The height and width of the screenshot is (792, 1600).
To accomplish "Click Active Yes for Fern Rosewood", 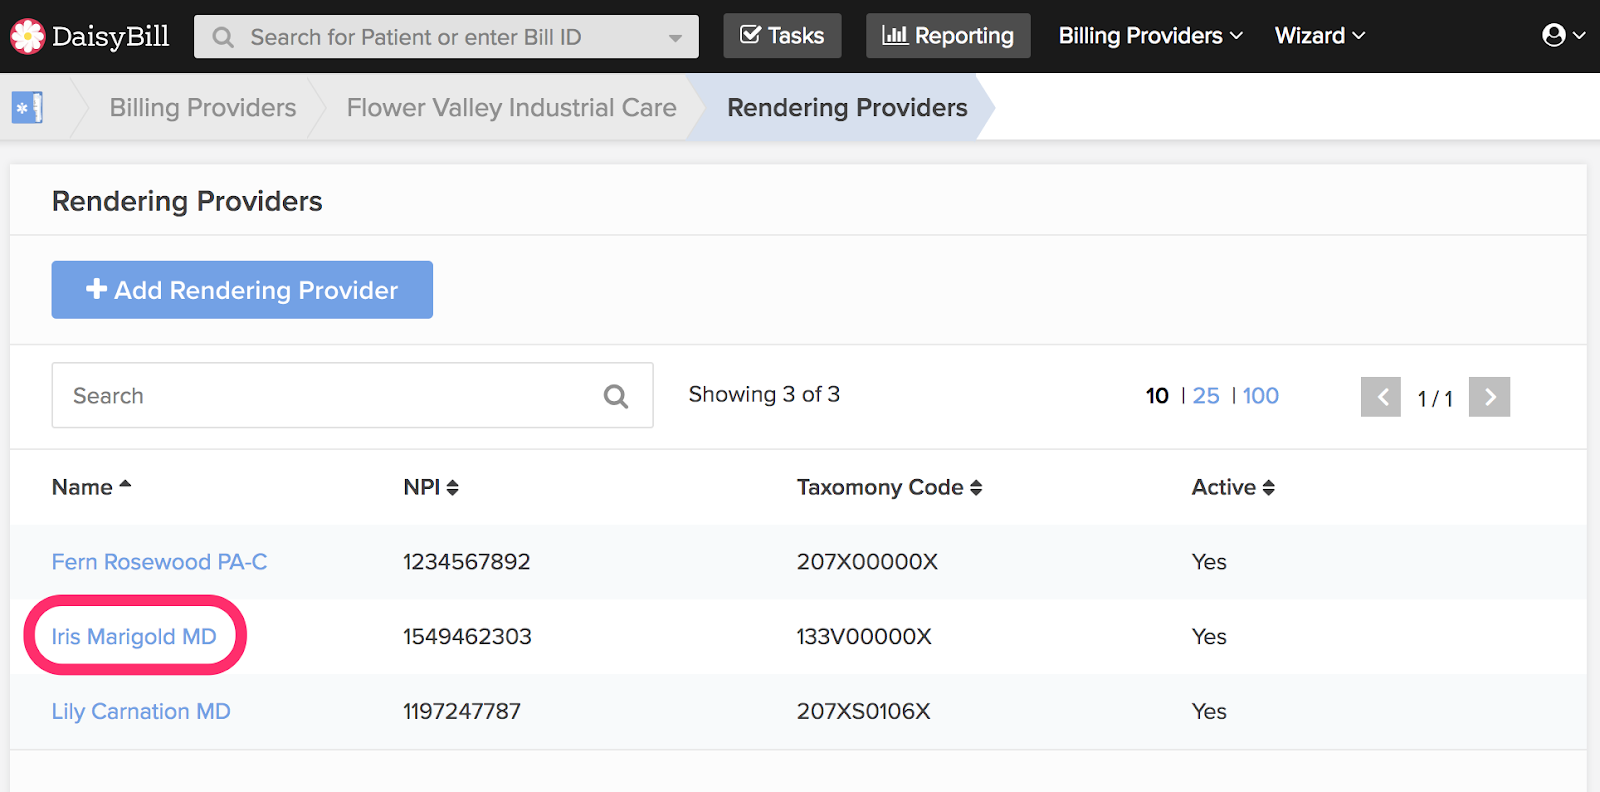I will click(x=1209, y=562).
